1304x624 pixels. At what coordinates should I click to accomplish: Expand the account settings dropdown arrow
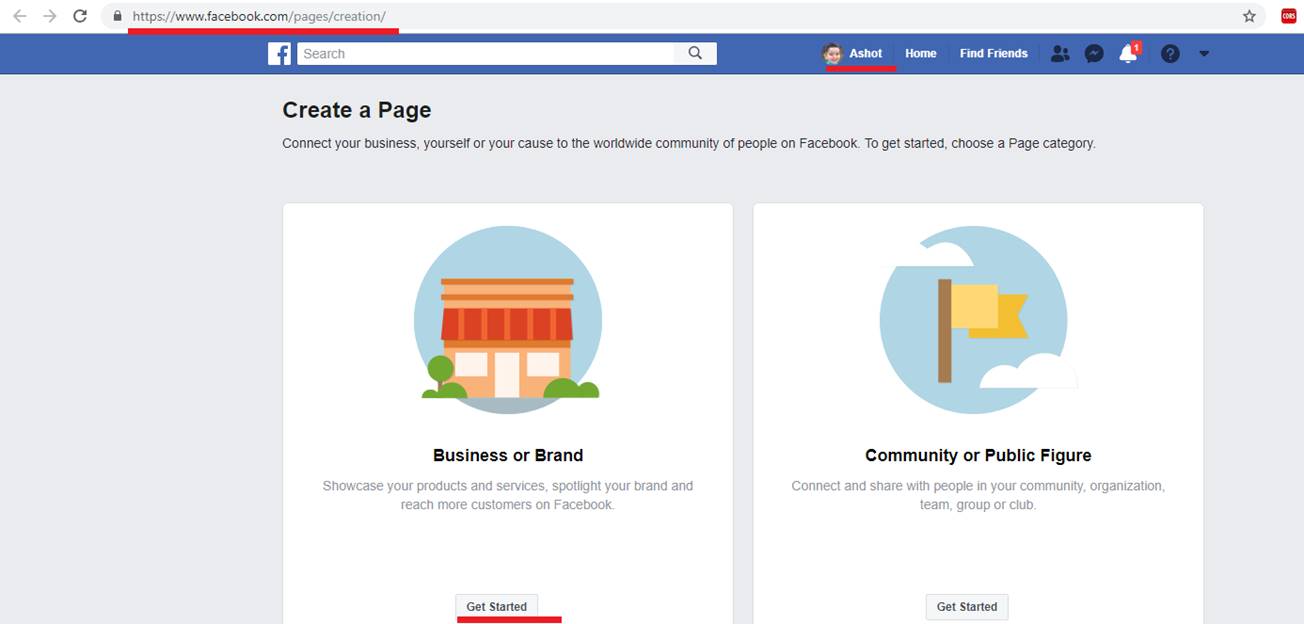[1204, 54]
